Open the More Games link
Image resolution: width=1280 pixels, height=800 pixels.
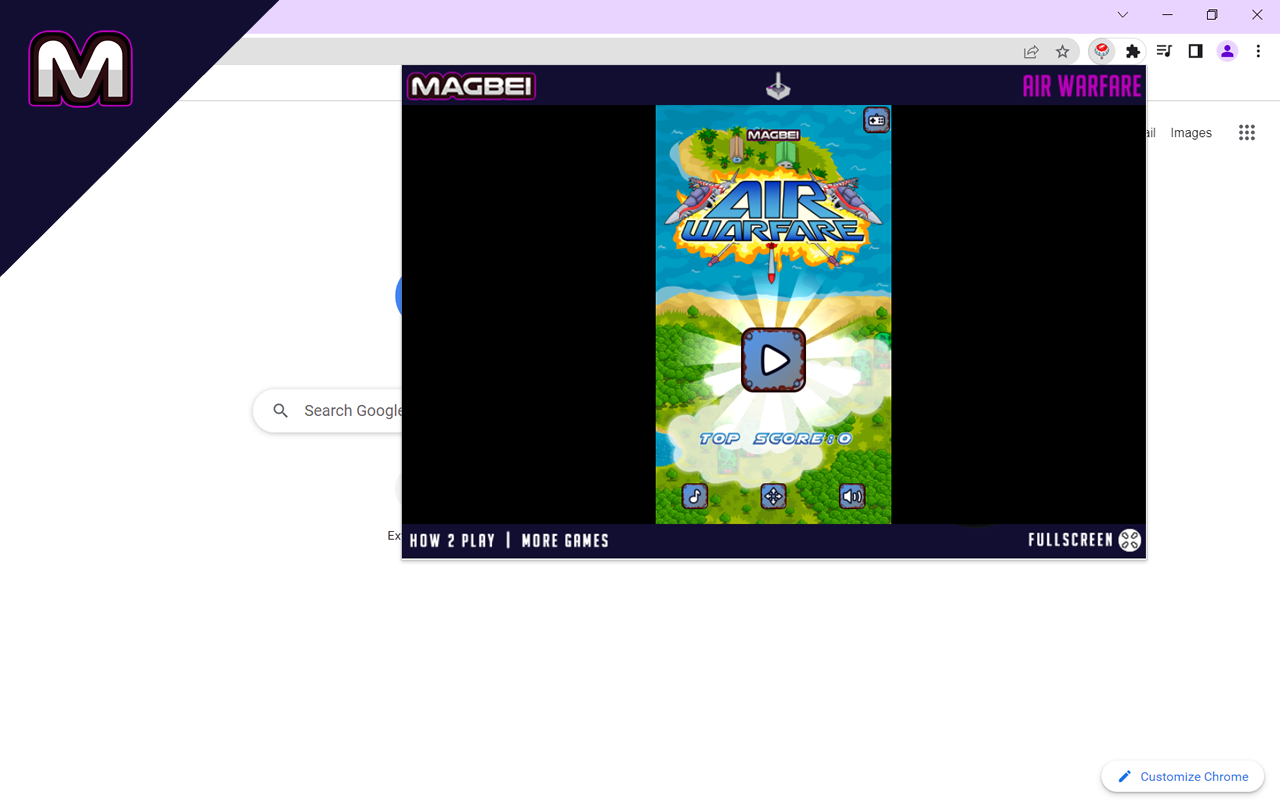[565, 541]
